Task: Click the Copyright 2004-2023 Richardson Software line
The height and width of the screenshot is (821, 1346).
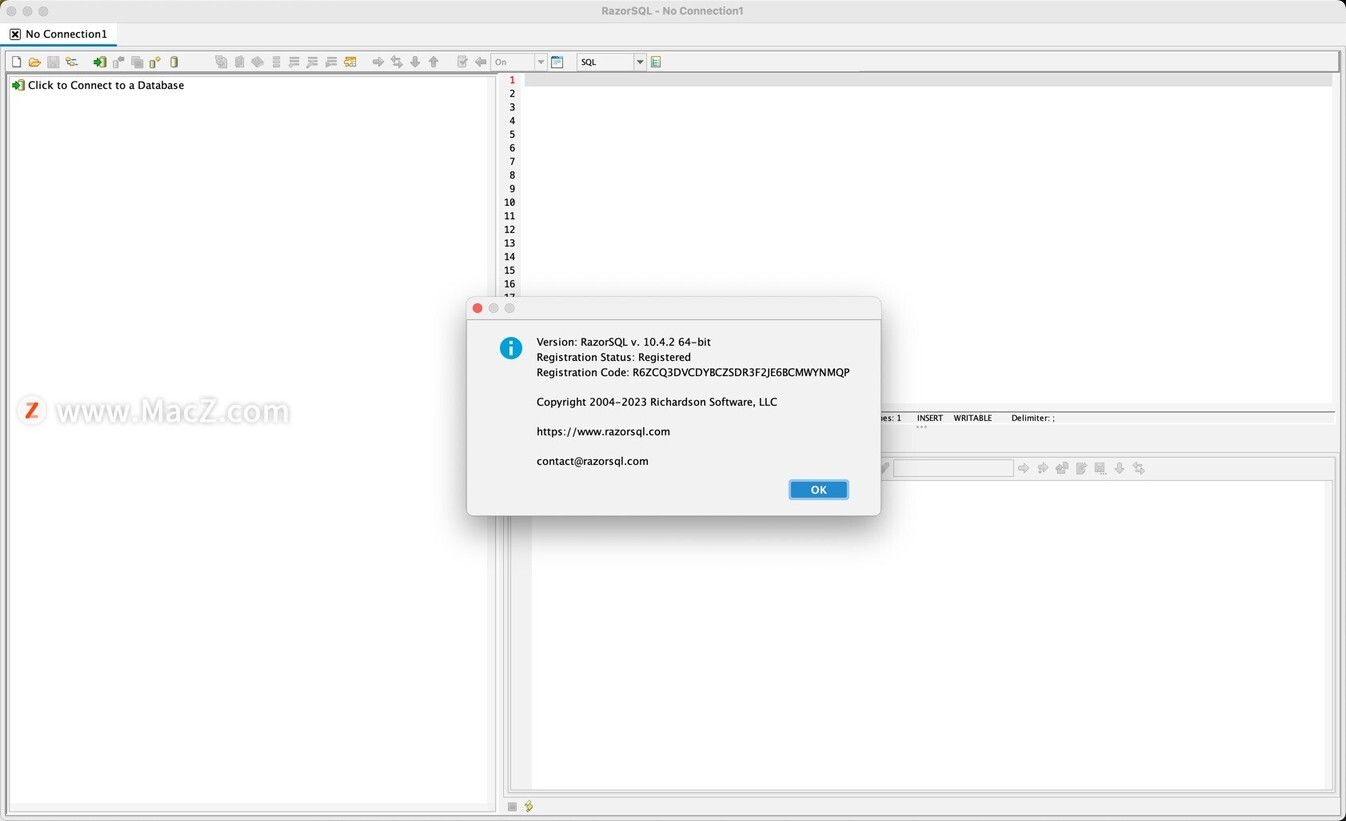Action: click(656, 402)
